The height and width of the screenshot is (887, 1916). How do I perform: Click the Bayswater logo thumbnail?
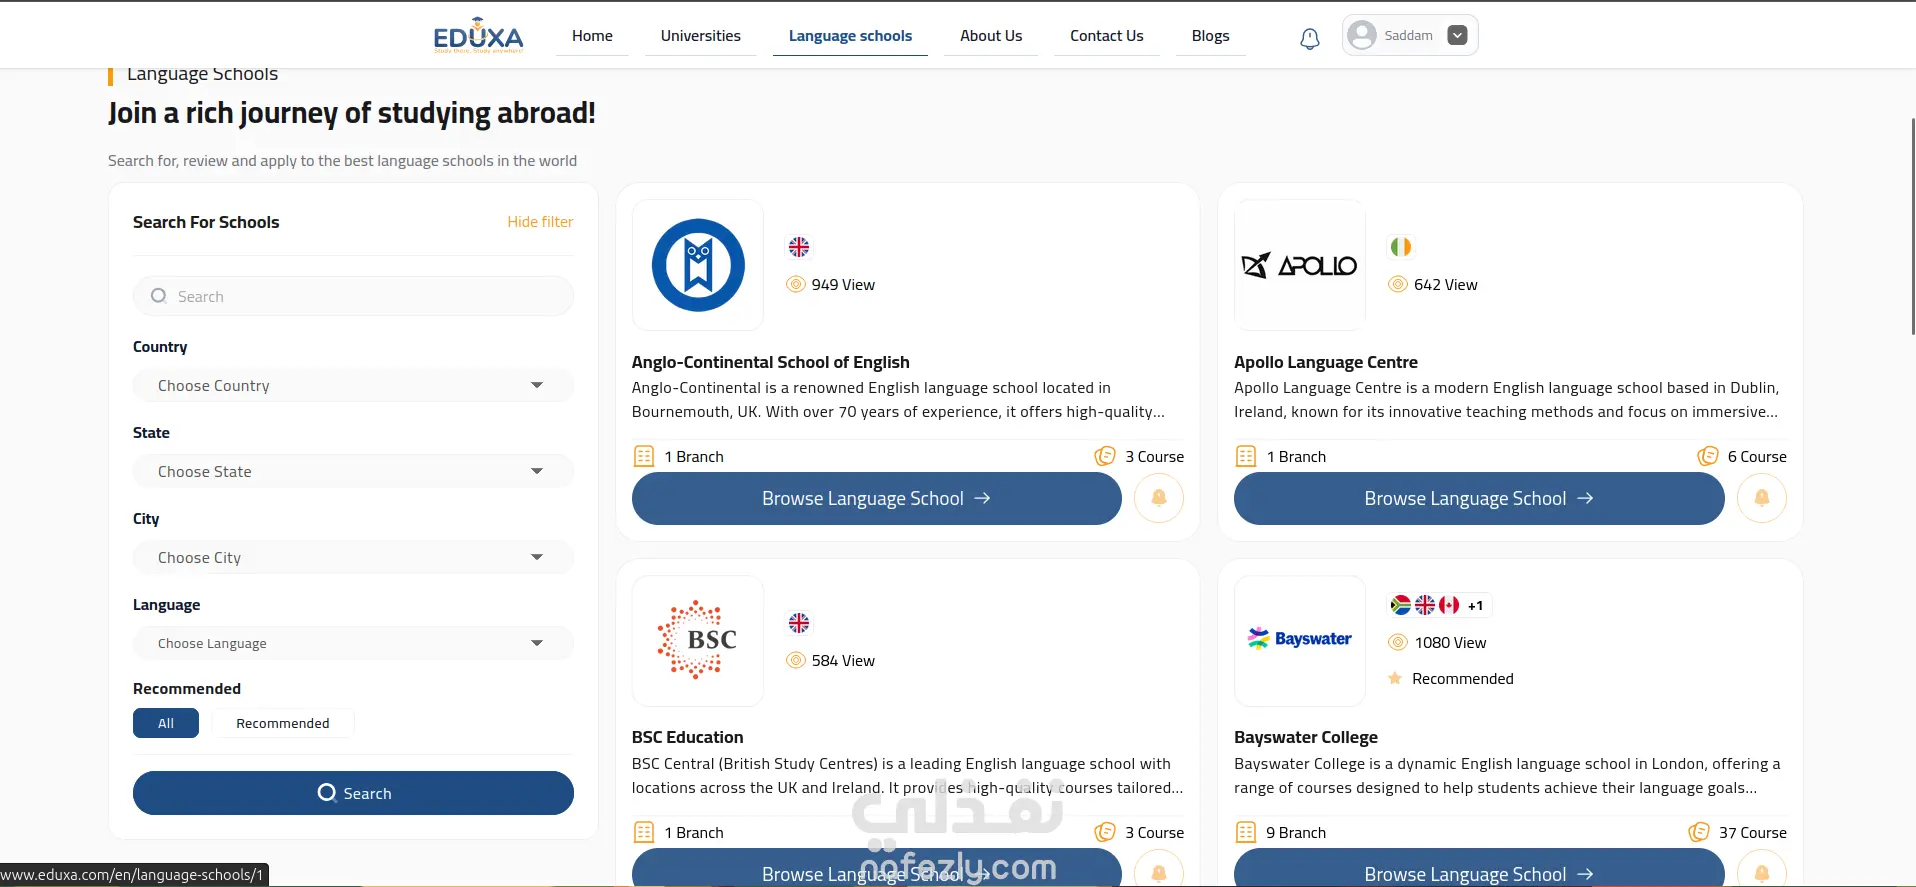point(1300,641)
